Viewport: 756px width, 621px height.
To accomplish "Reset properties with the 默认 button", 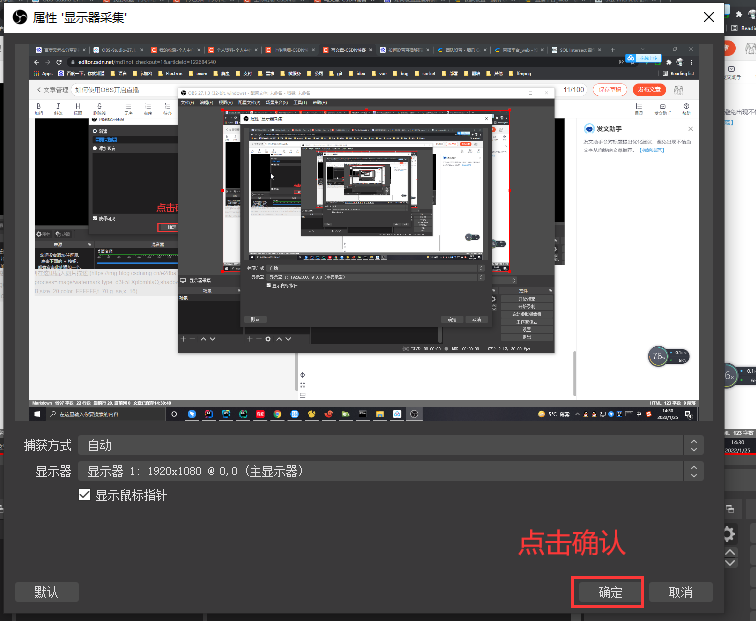I will click(47, 592).
